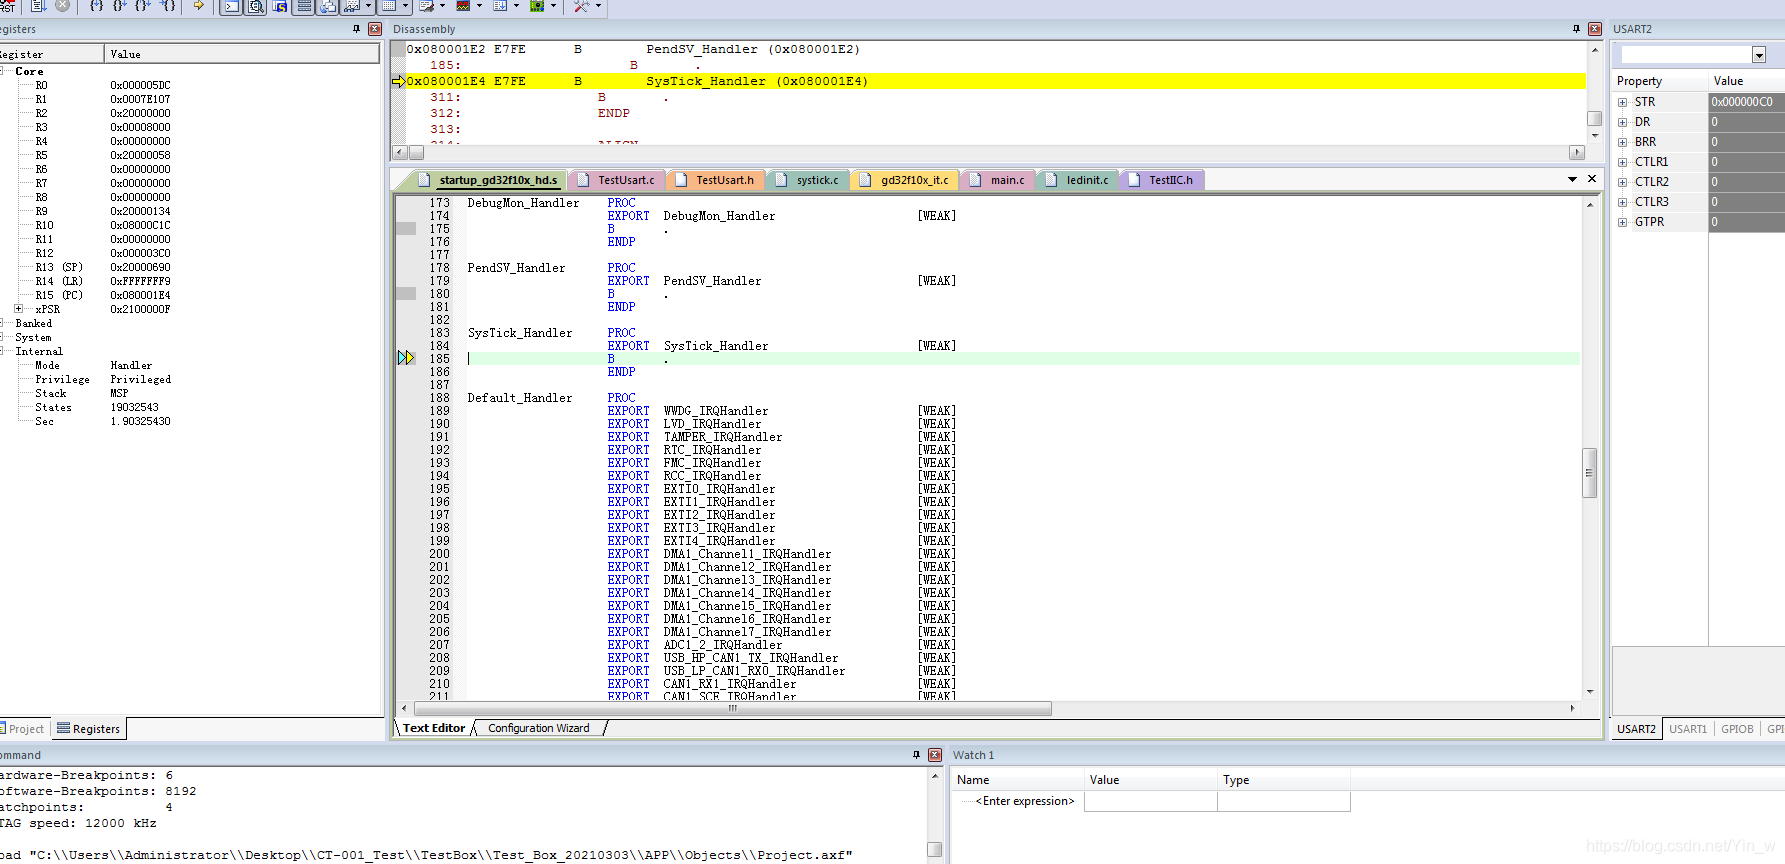1785x864 pixels.
Task: Expand the BRR register node
Action: click(x=1622, y=142)
